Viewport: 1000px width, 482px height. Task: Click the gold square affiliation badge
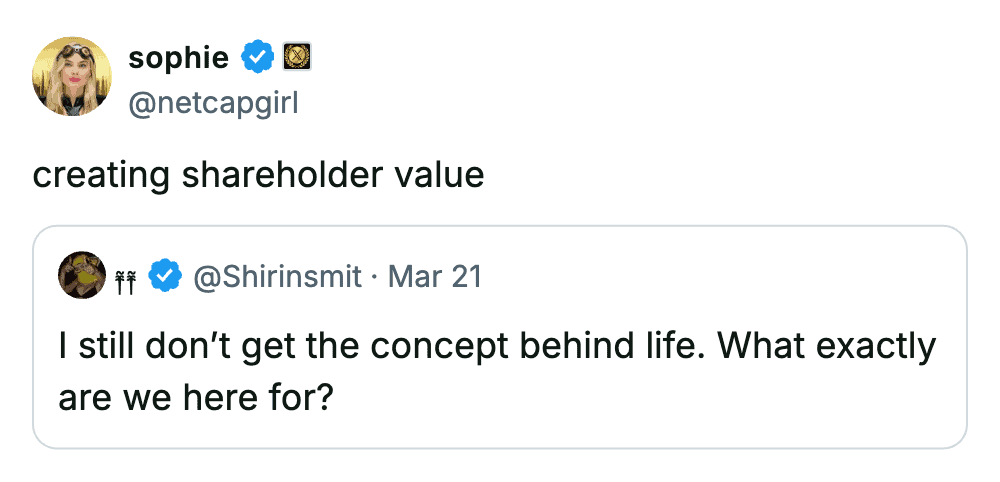tap(294, 59)
